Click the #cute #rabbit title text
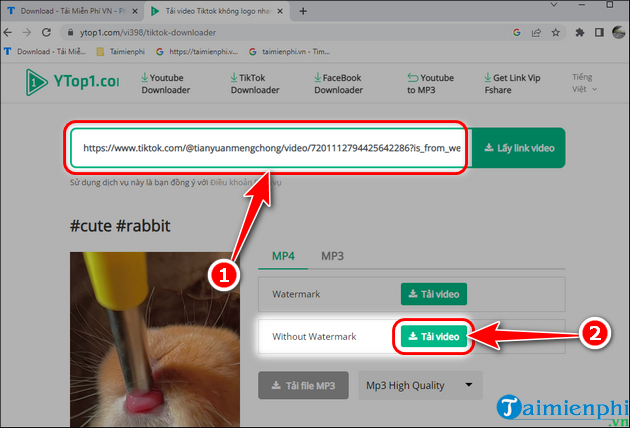The width and height of the screenshot is (630, 428). click(120, 226)
